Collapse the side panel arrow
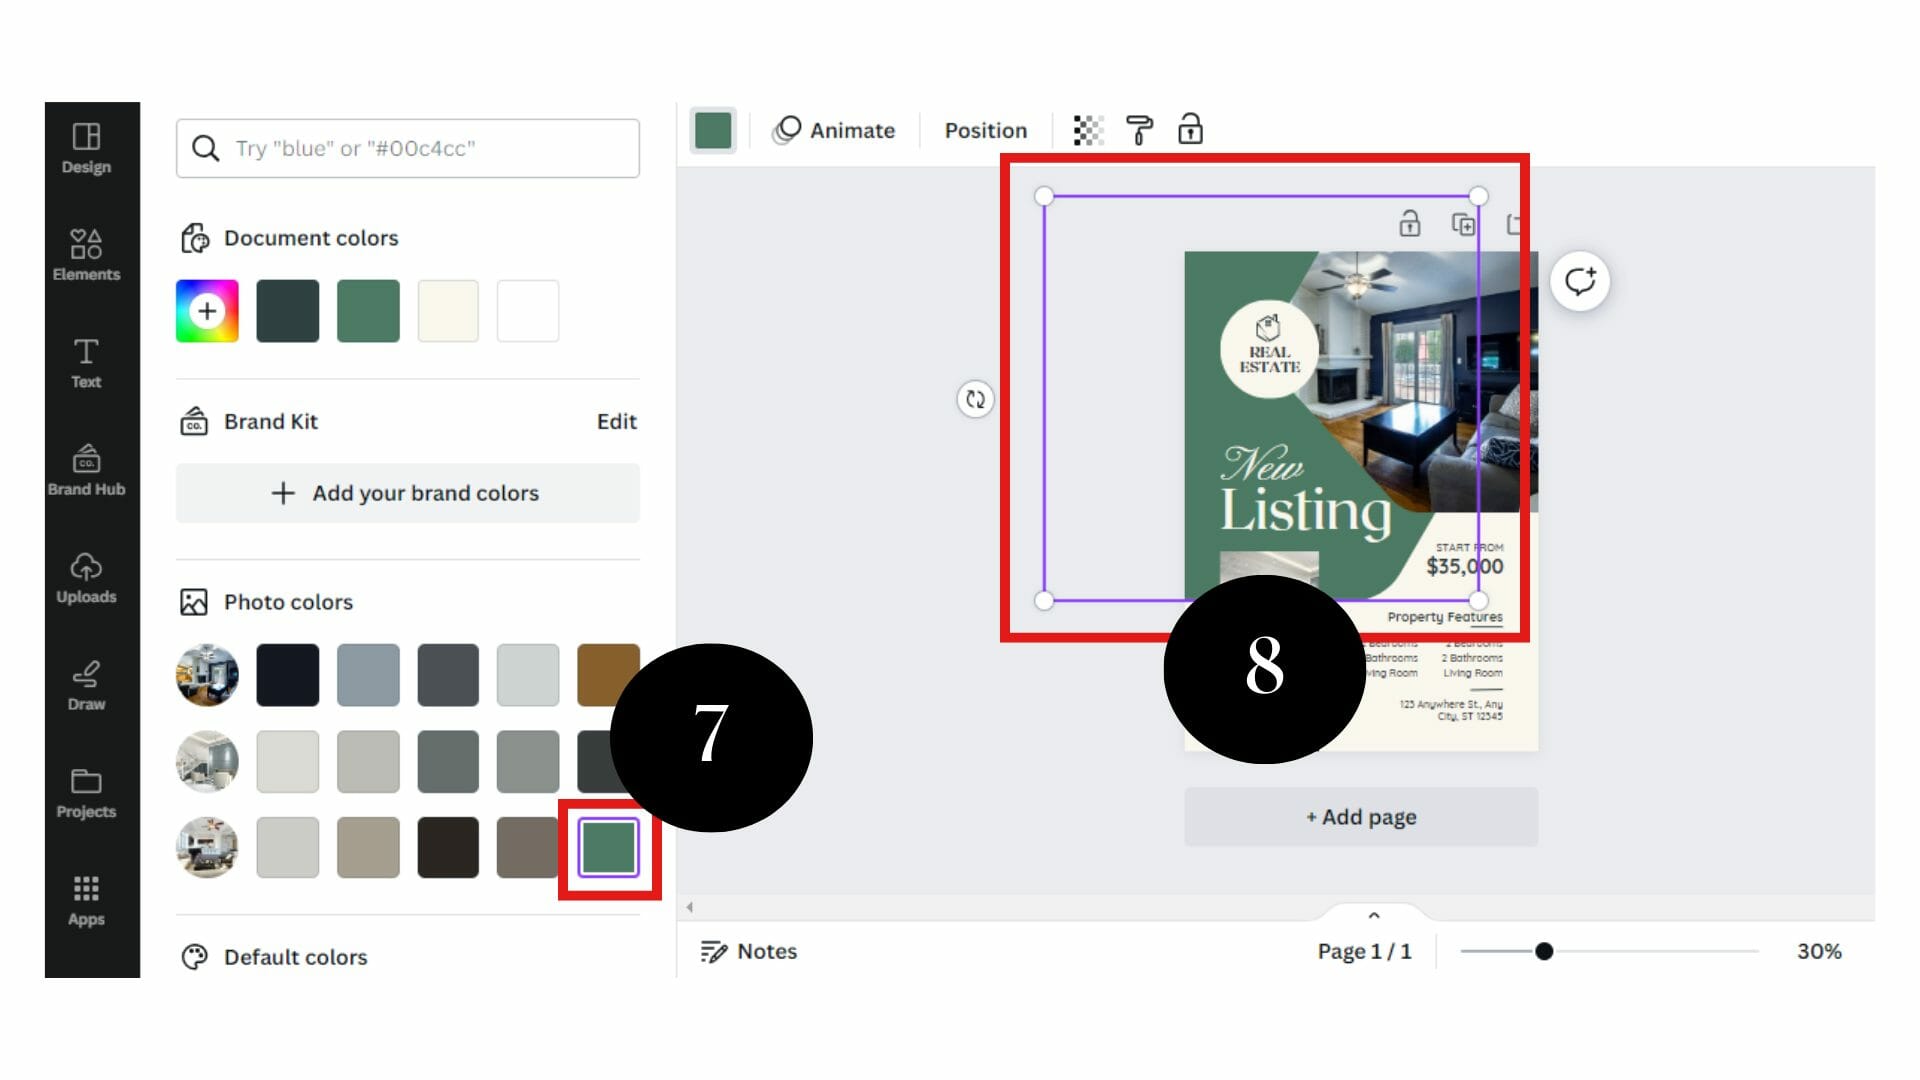 point(690,907)
